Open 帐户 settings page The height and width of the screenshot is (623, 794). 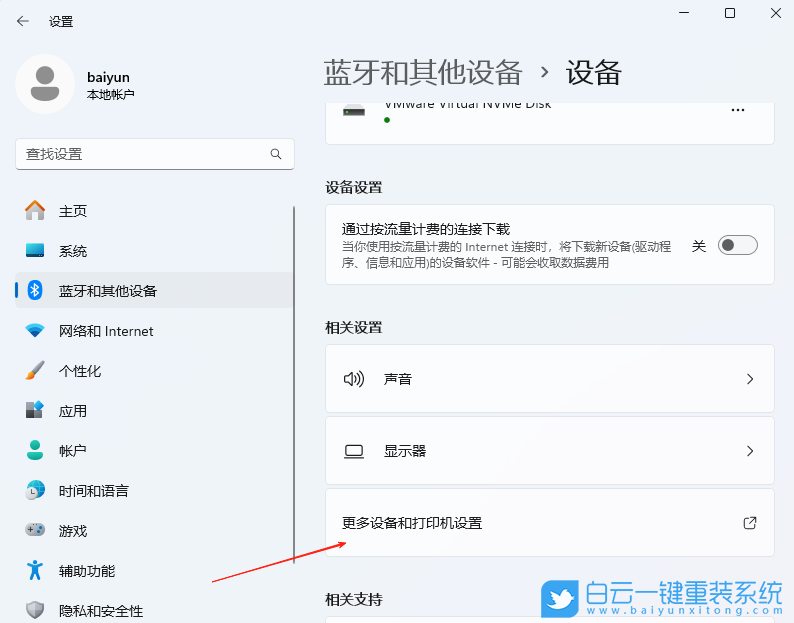tap(154, 450)
